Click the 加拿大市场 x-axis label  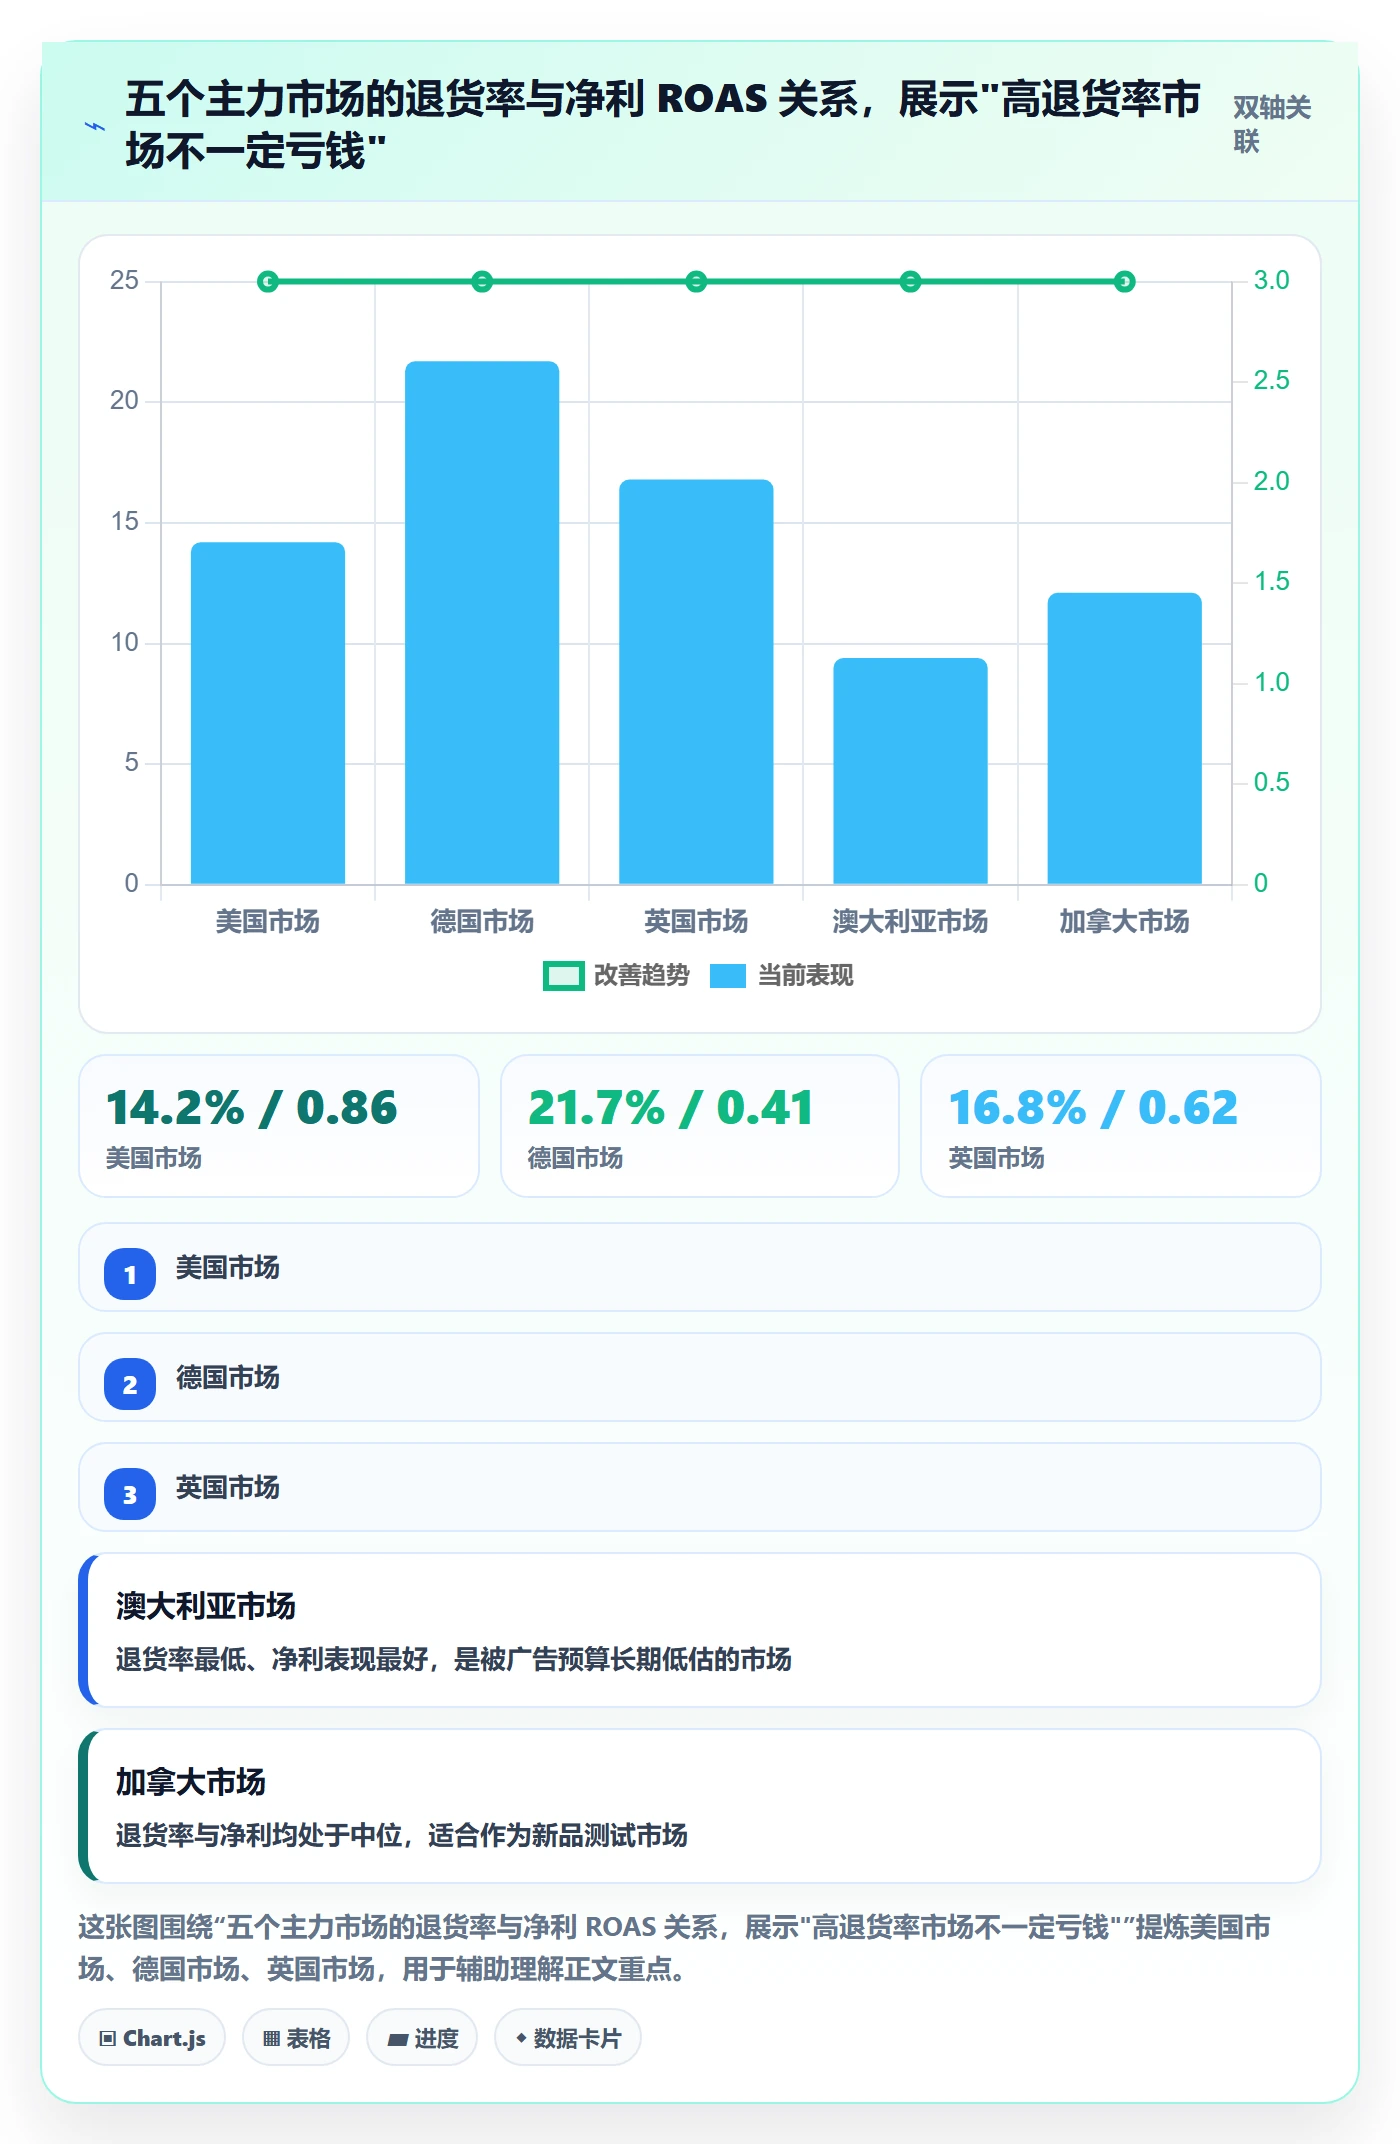1124,921
